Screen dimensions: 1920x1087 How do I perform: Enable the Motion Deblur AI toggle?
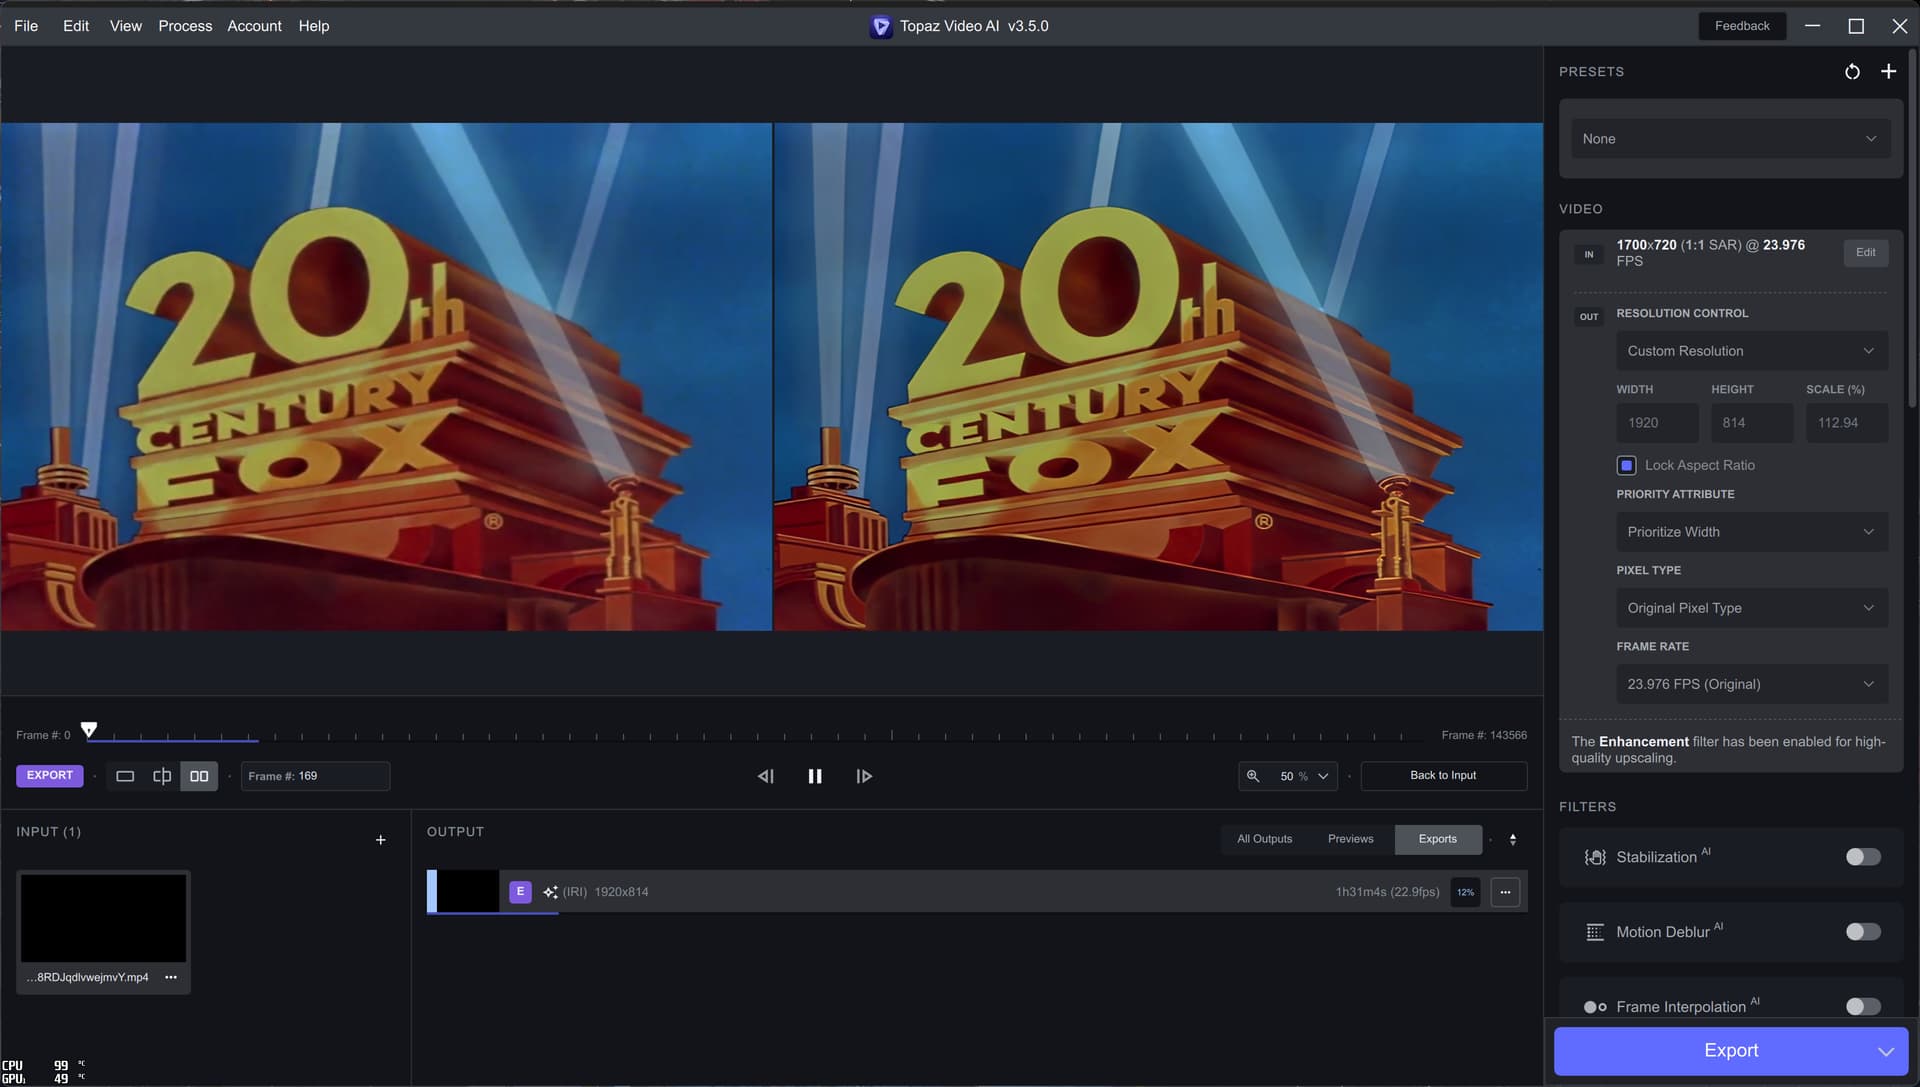(1862, 931)
